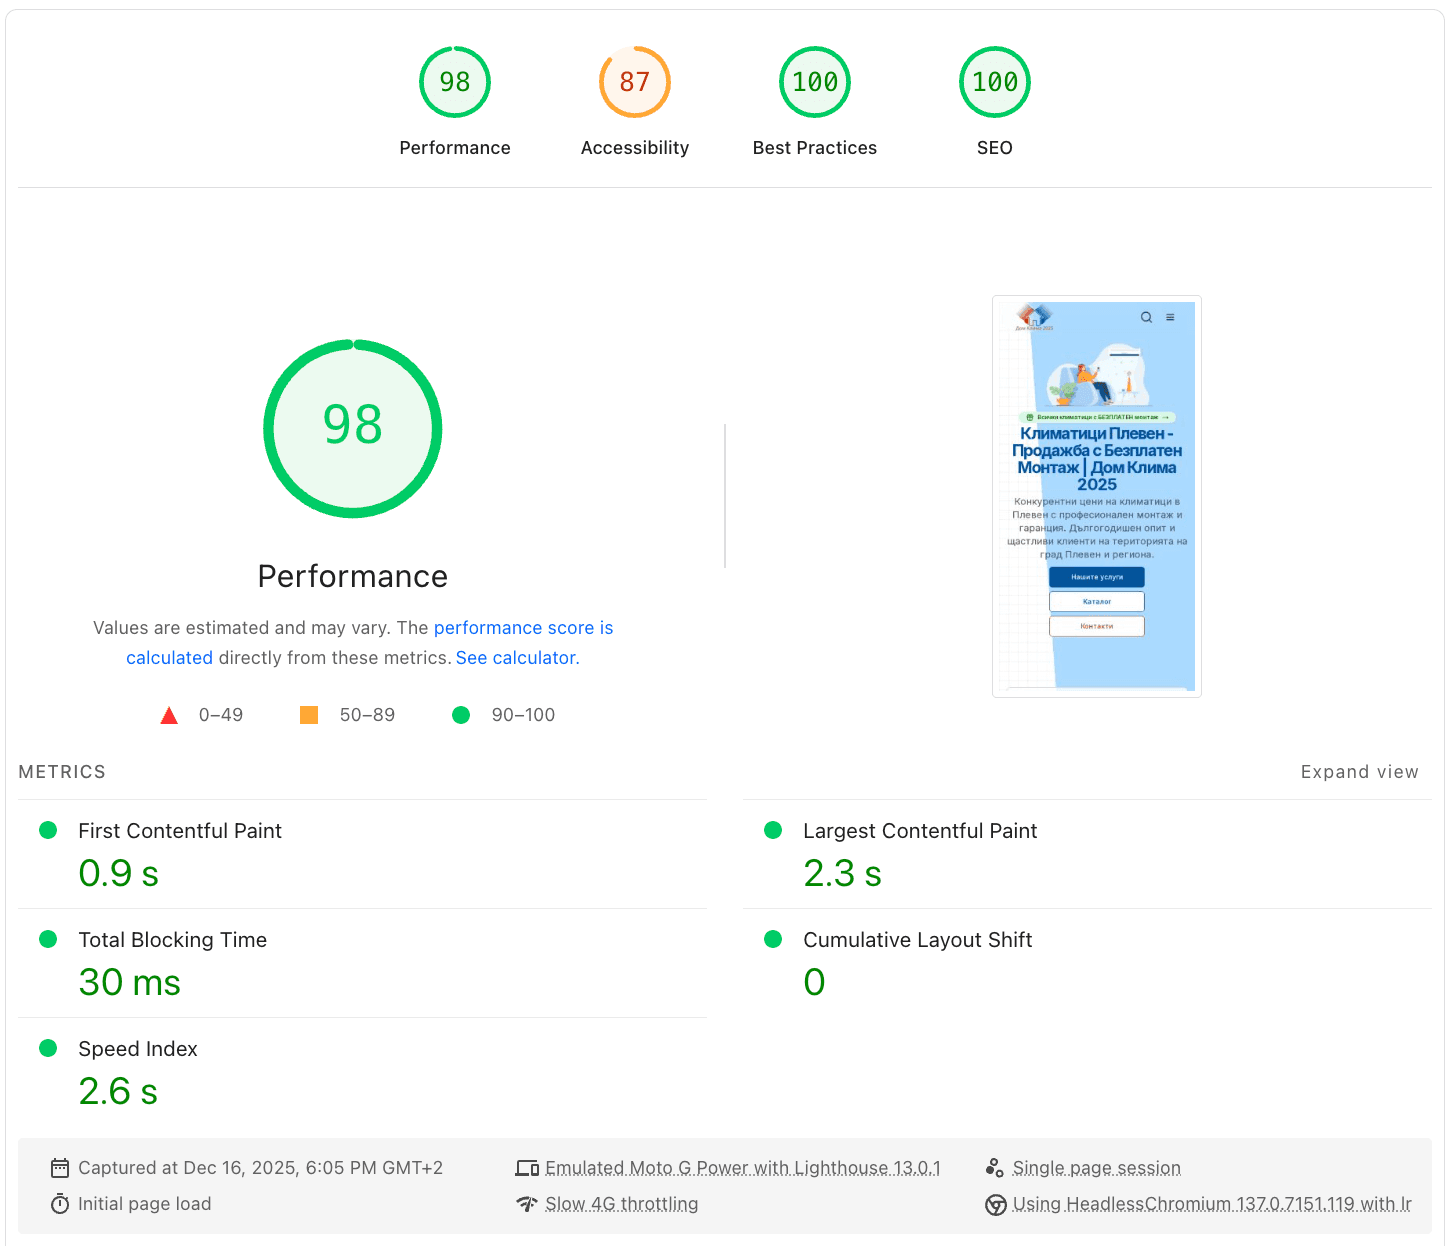Click the stopwatch icon beside Initial page load
Viewport: 1450px width, 1246px height.
click(60, 1203)
